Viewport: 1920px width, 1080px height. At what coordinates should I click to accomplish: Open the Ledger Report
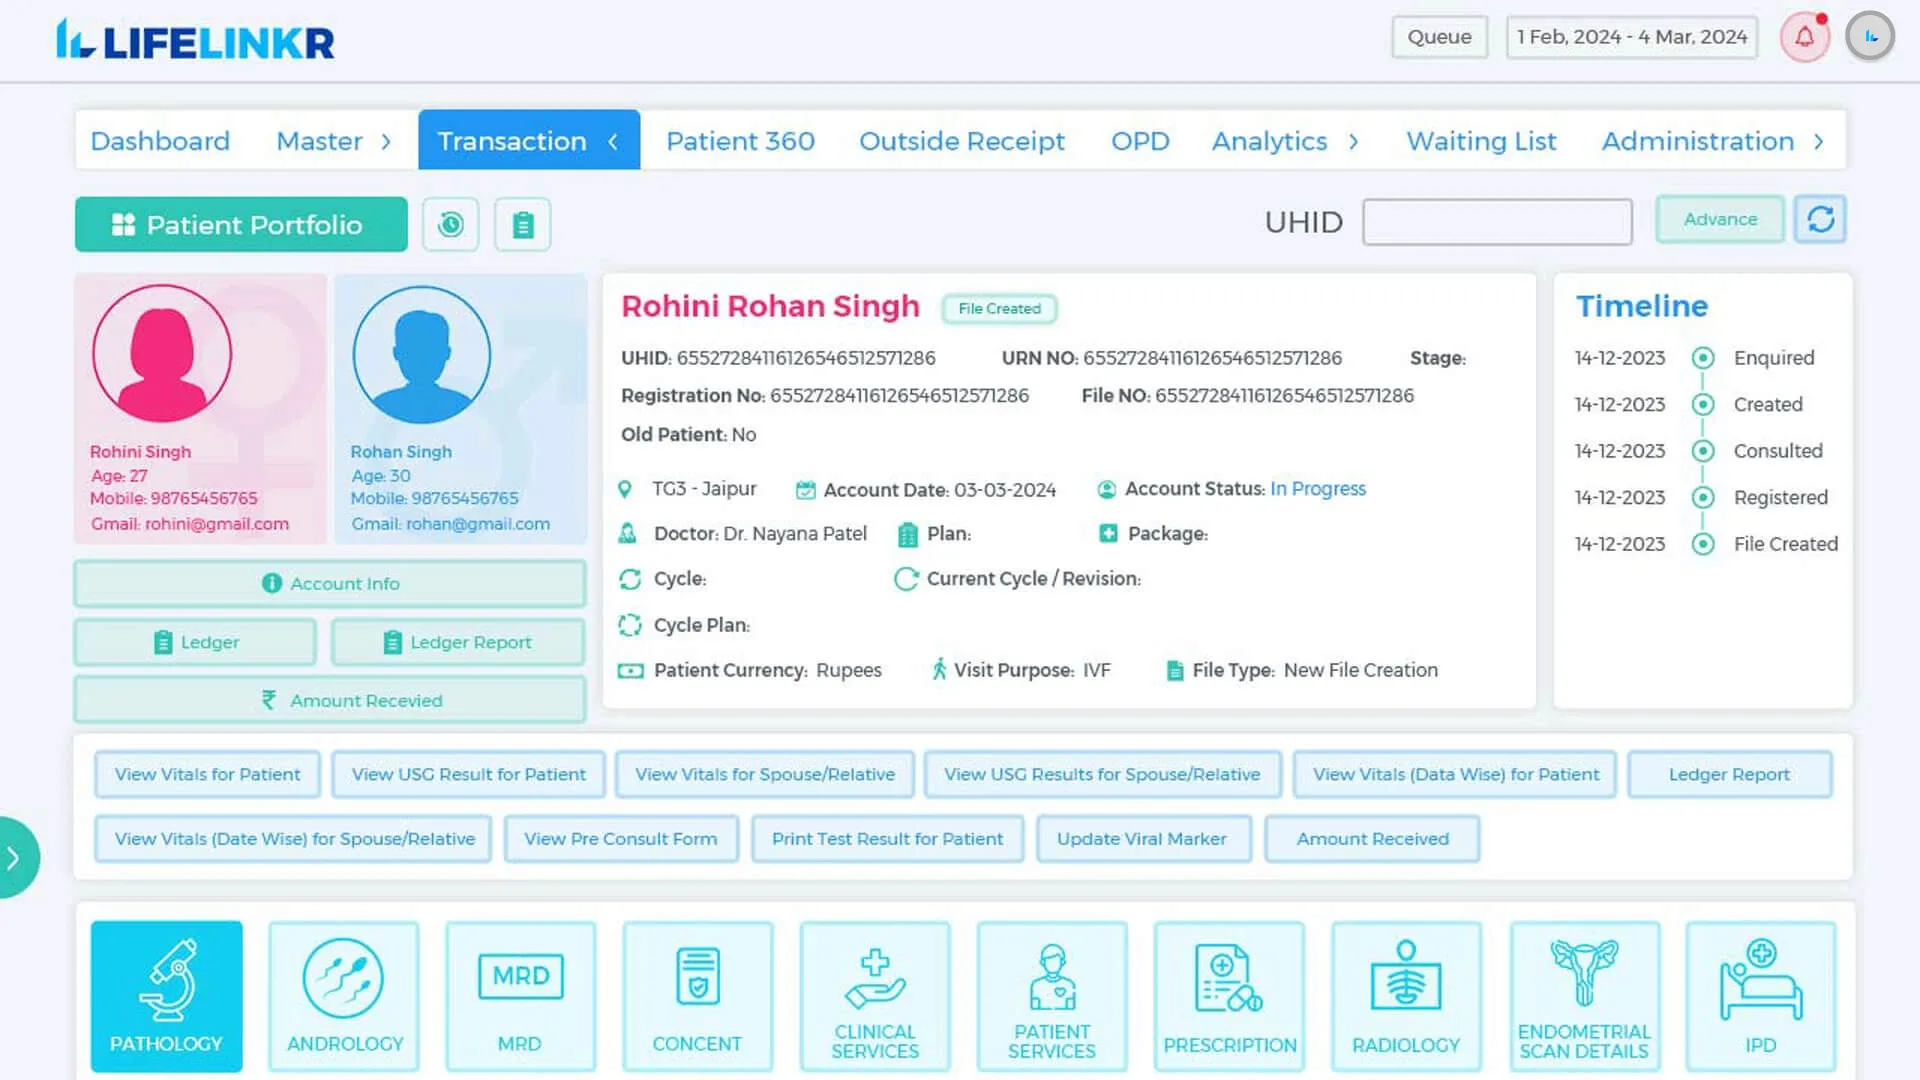(457, 642)
